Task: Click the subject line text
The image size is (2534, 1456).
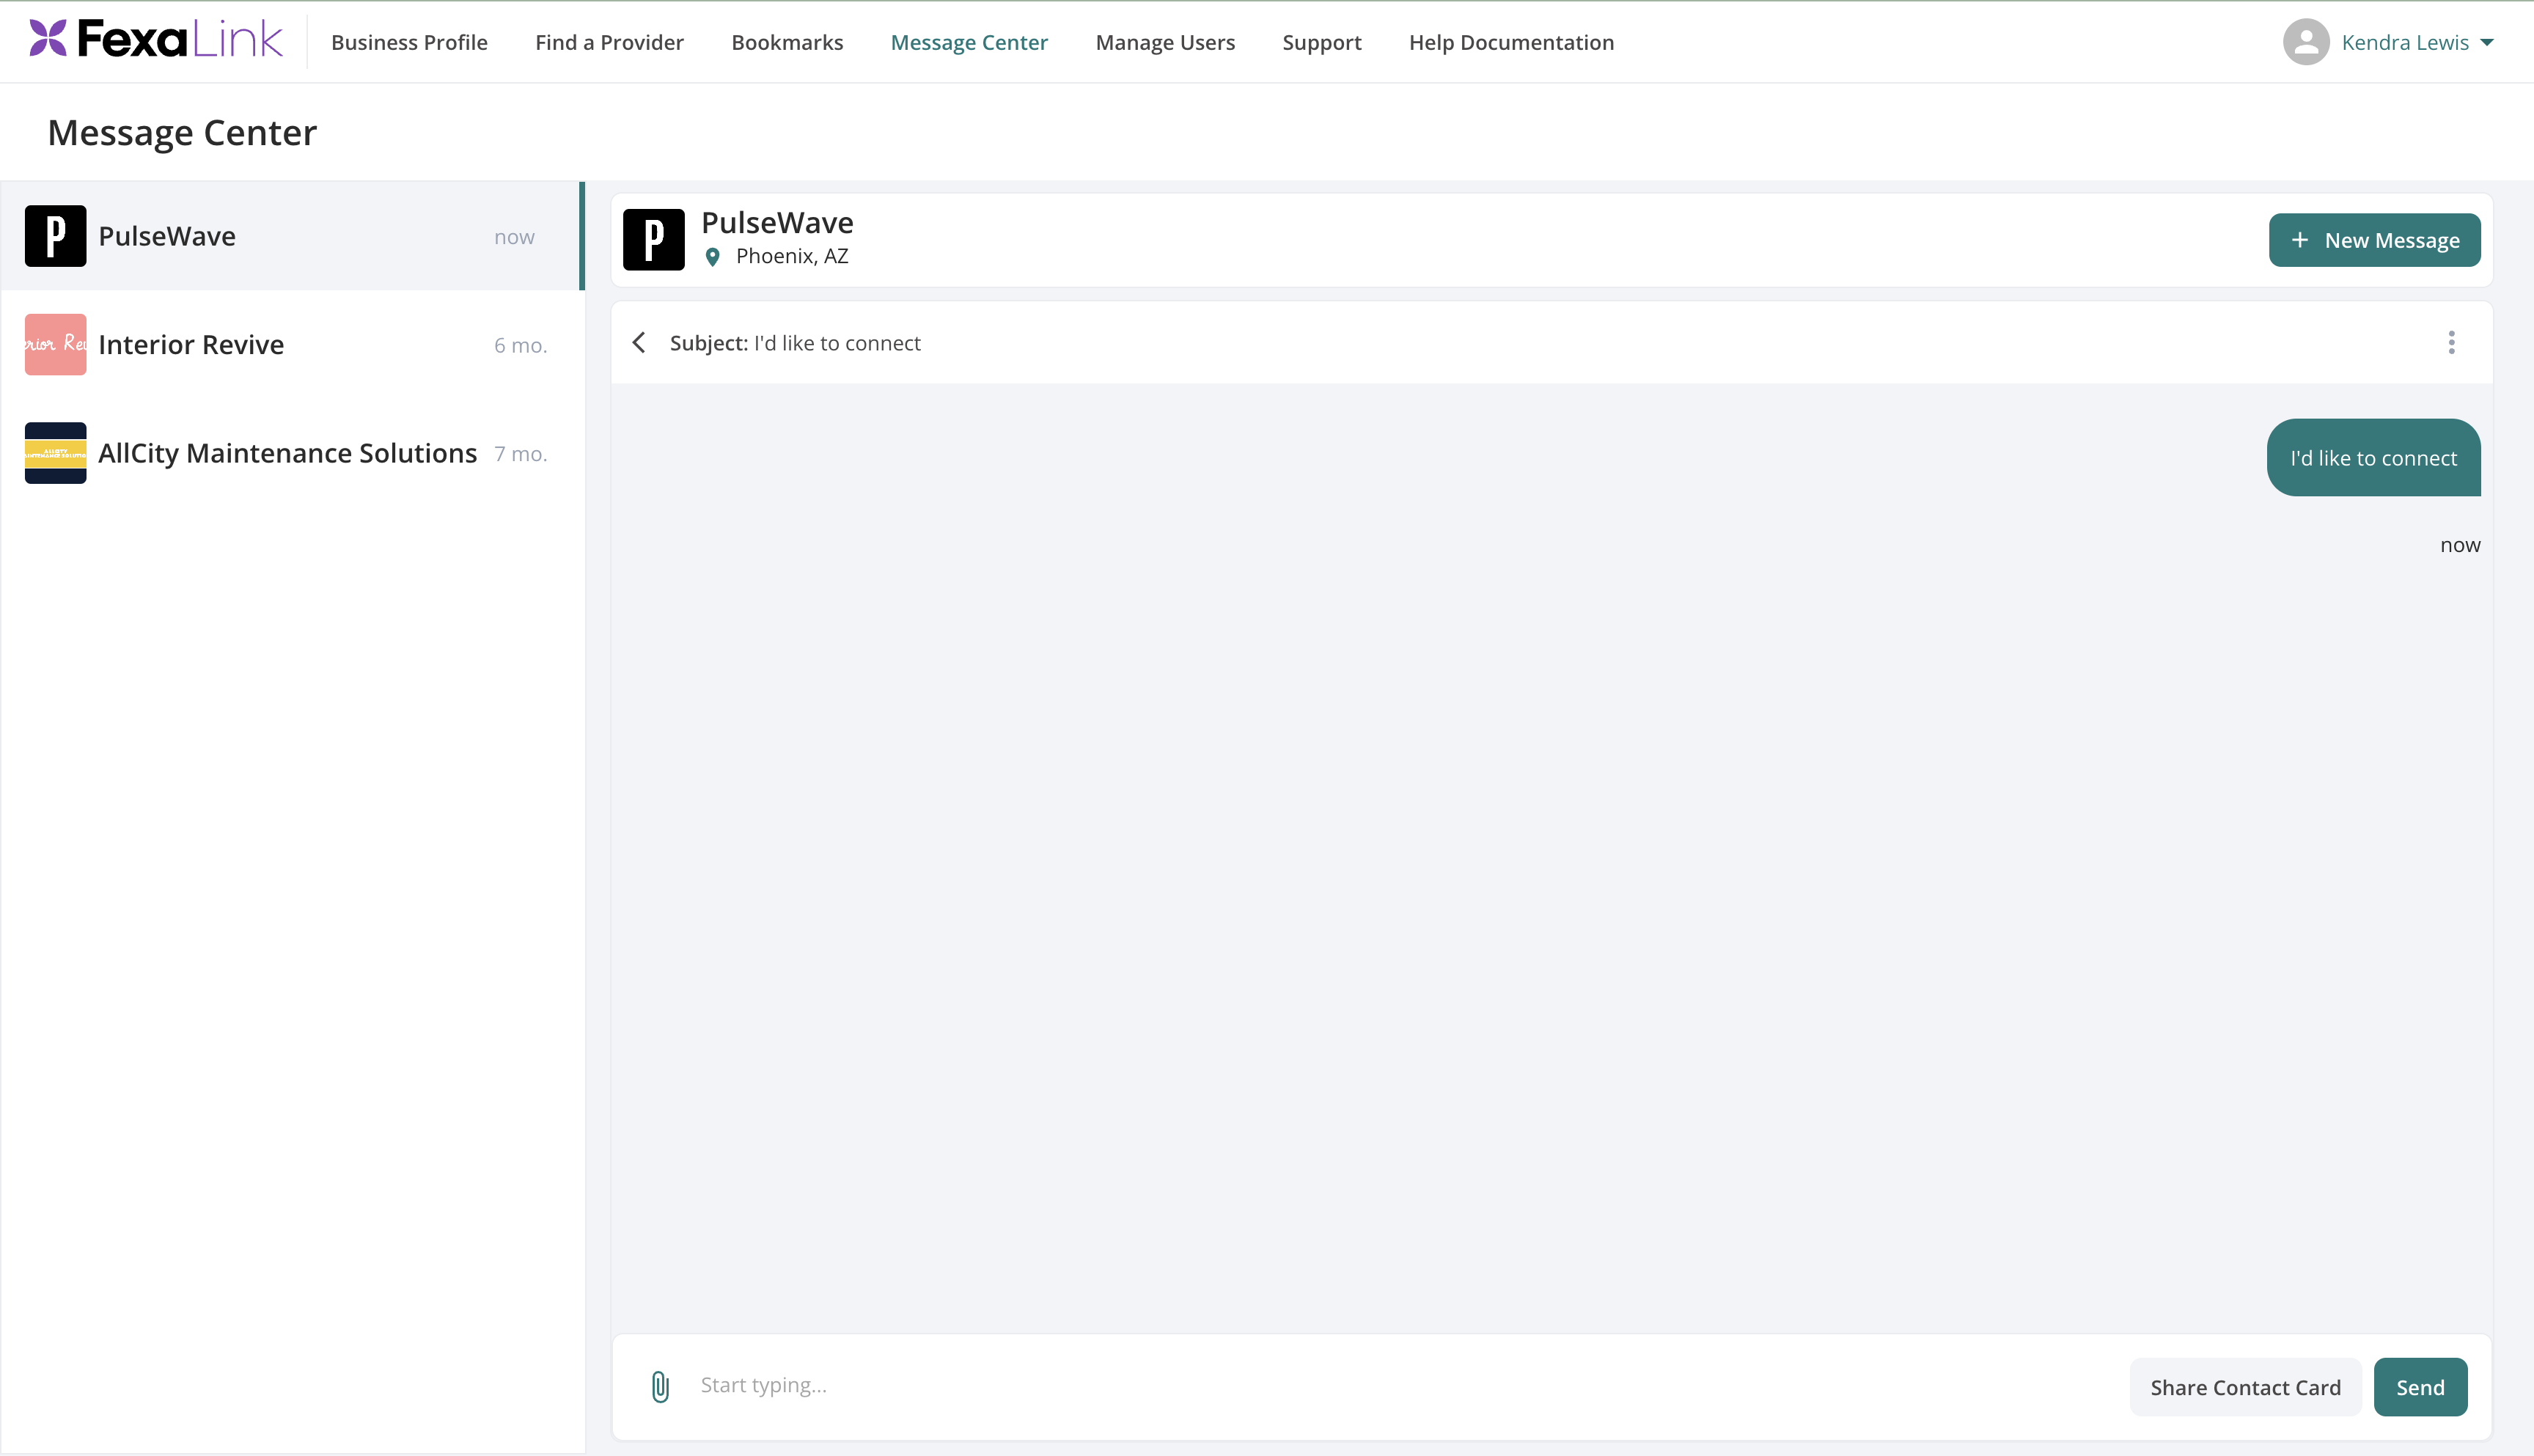Action: (x=795, y=343)
